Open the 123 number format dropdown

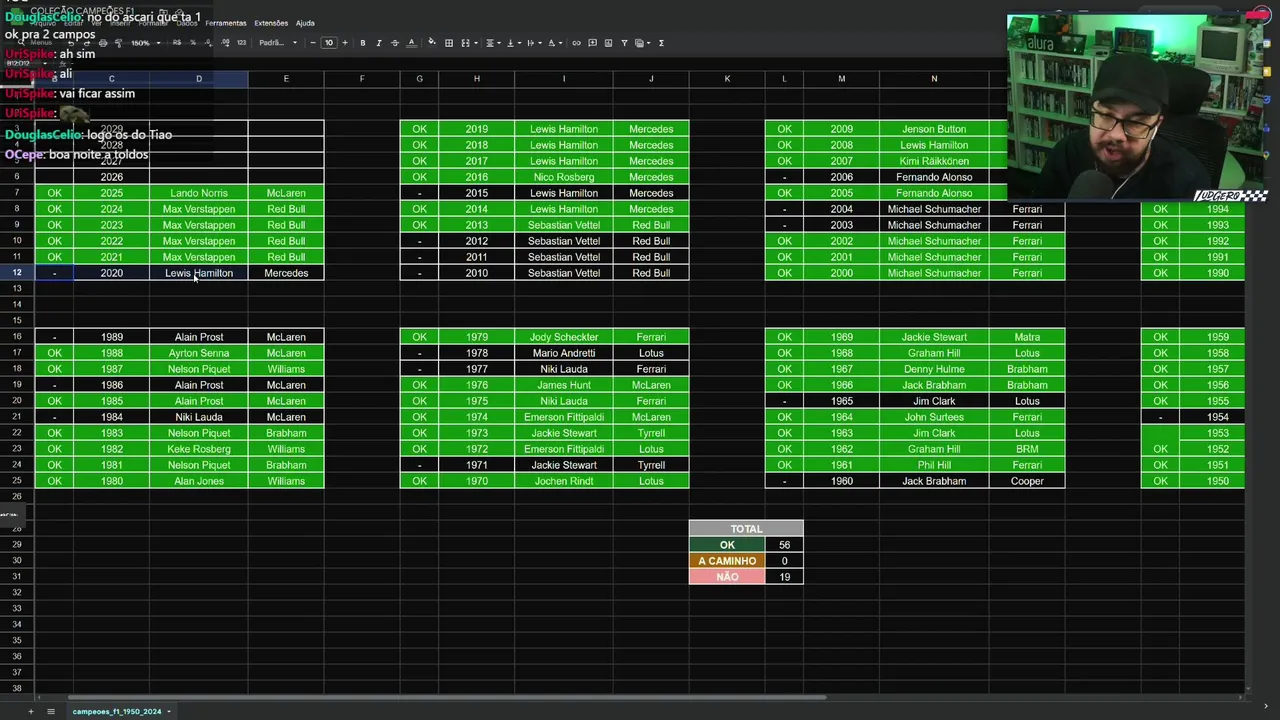tap(241, 43)
